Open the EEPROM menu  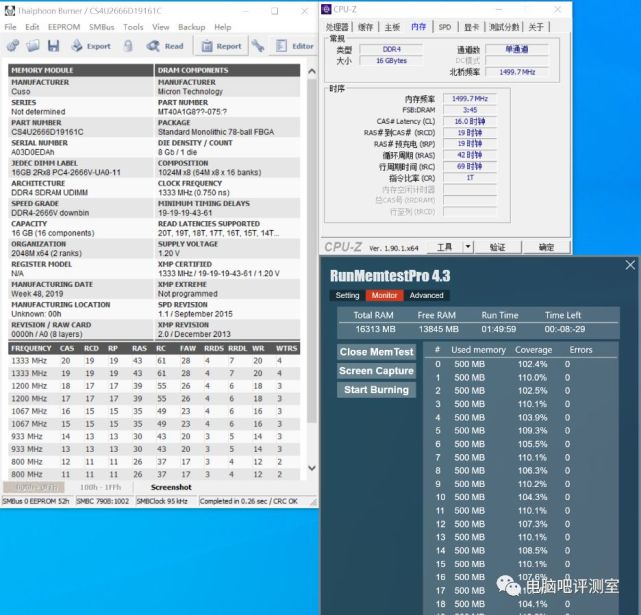[x=64, y=27]
